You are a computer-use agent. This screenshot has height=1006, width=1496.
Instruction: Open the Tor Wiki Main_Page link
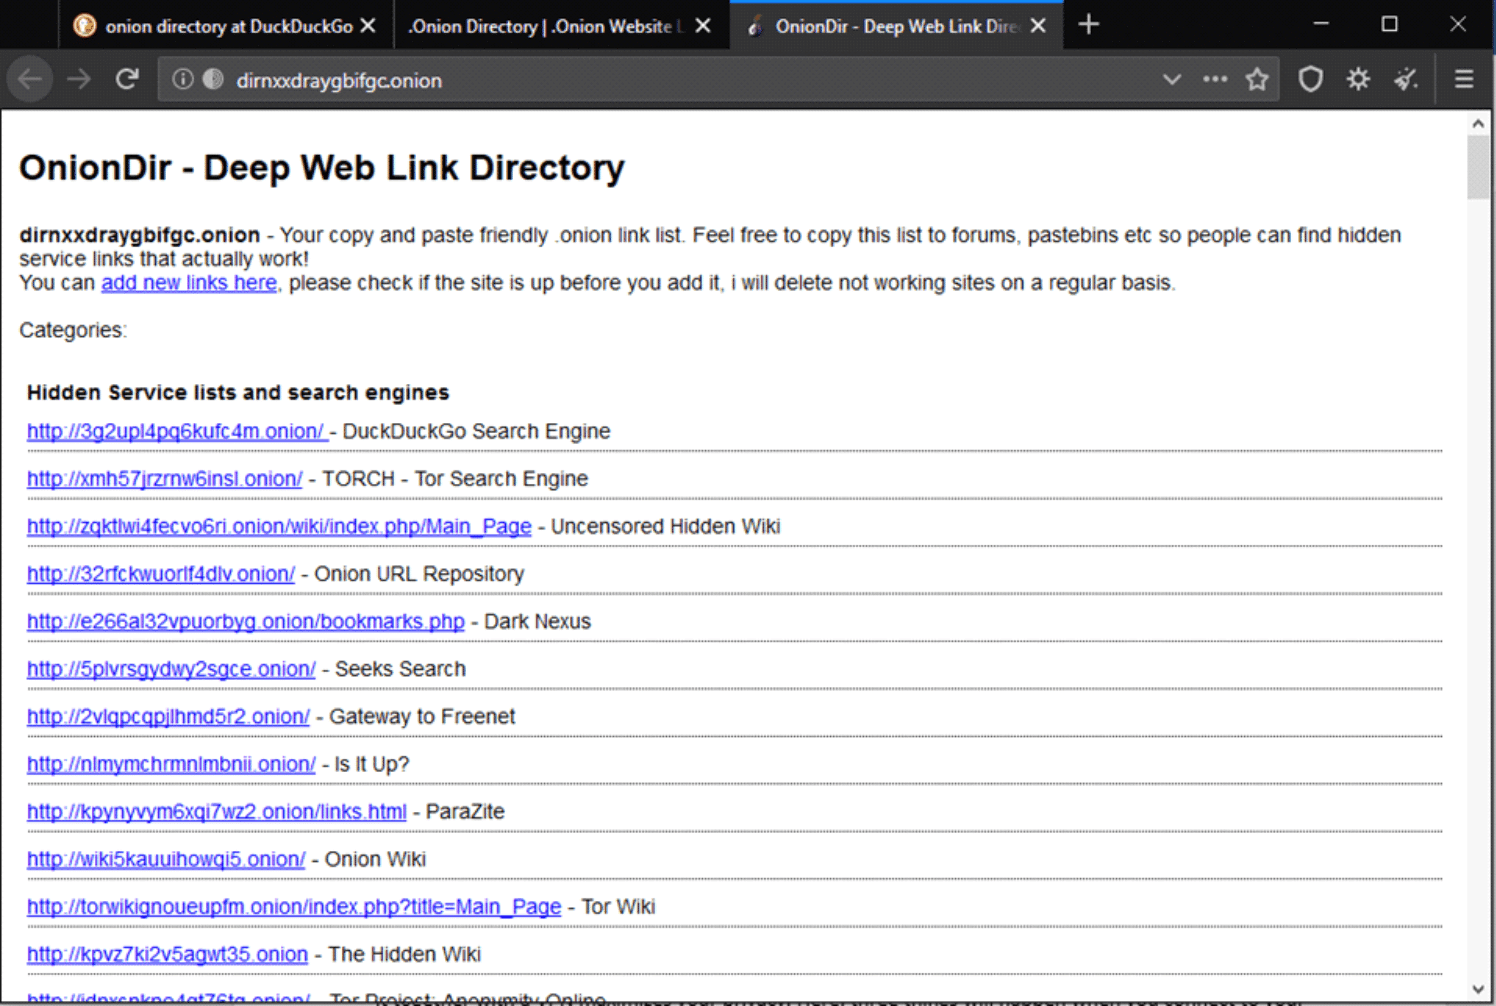pos(294,906)
